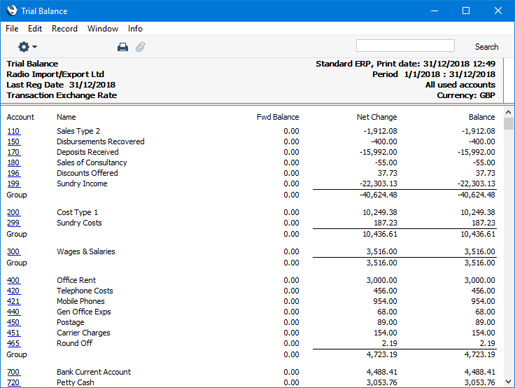
Task: Select the 3,053.76 Petty Cash balance
Action: point(480,382)
